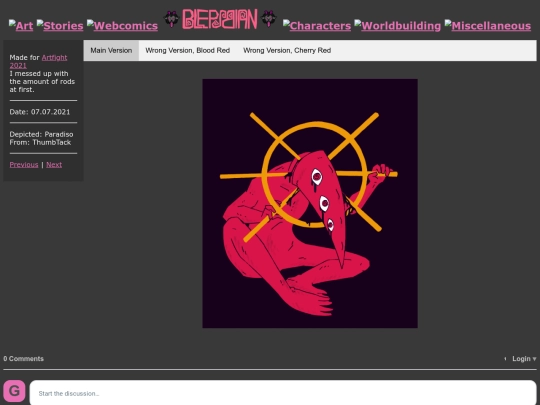The height and width of the screenshot is (405, 540).
Task: Click the creature icon left of the logo
Action: (171, 19)
